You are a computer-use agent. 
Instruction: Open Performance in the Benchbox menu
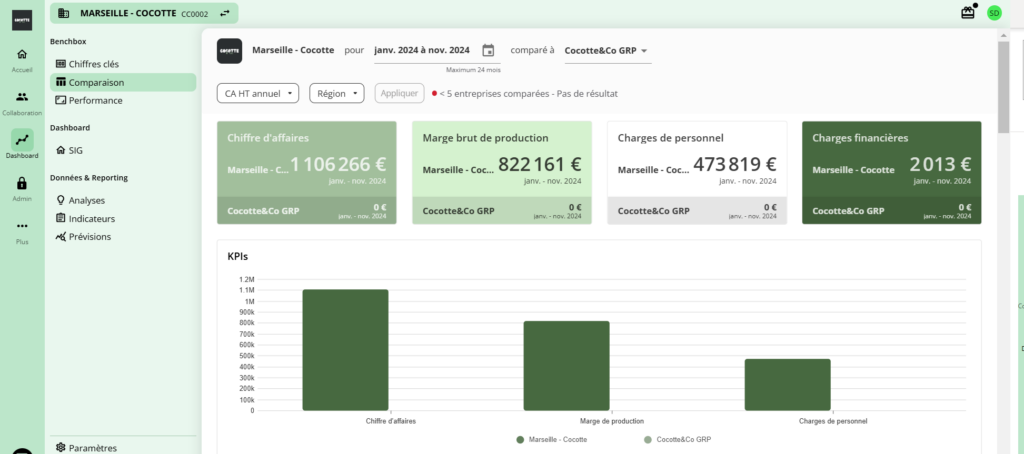(95, 100)
